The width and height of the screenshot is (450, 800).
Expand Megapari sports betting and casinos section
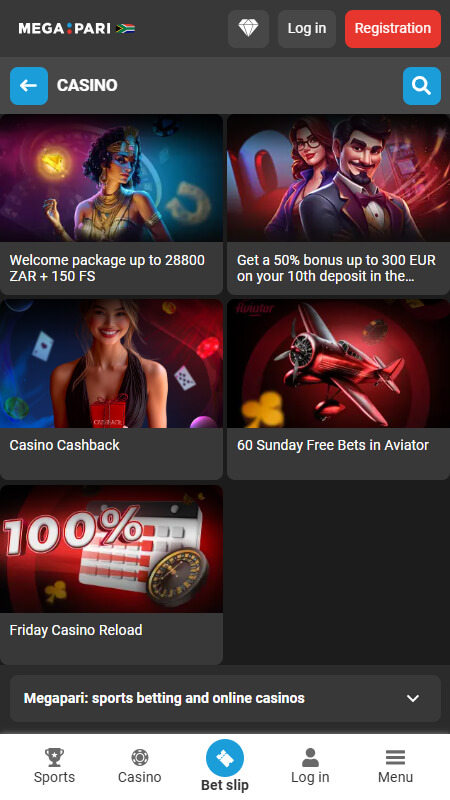[x=225, y=698]
